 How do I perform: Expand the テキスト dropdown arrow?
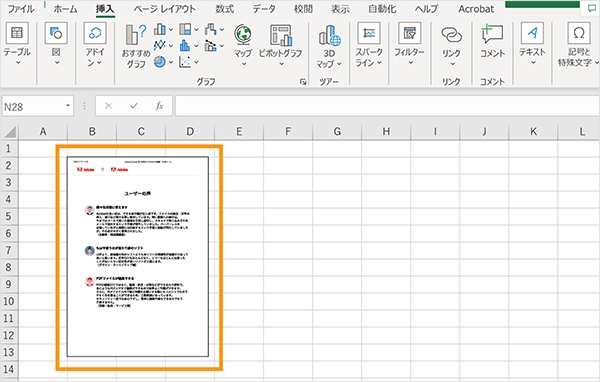(533, 62)
